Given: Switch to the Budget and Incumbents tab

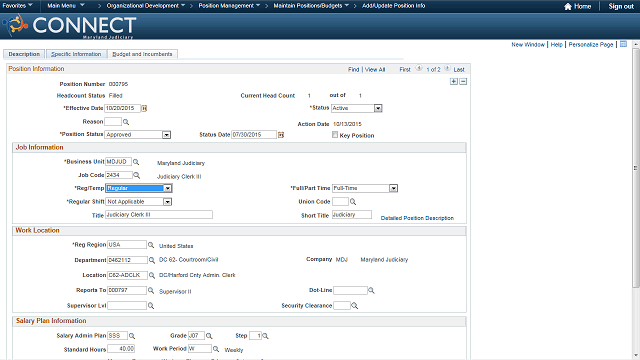Looking at the screenshot, I should click(x=142, y=54).
